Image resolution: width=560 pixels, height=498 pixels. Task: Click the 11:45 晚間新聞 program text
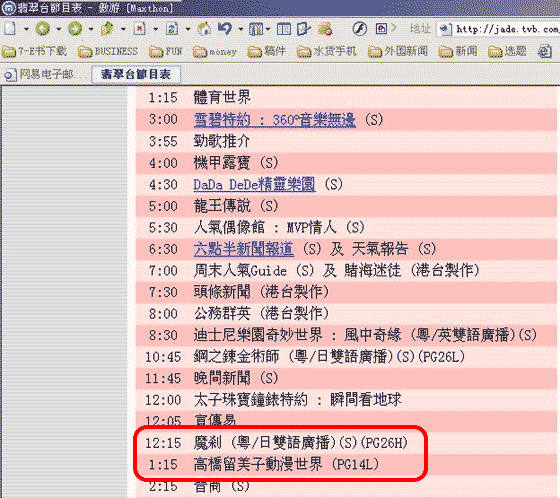click(236, 378)
